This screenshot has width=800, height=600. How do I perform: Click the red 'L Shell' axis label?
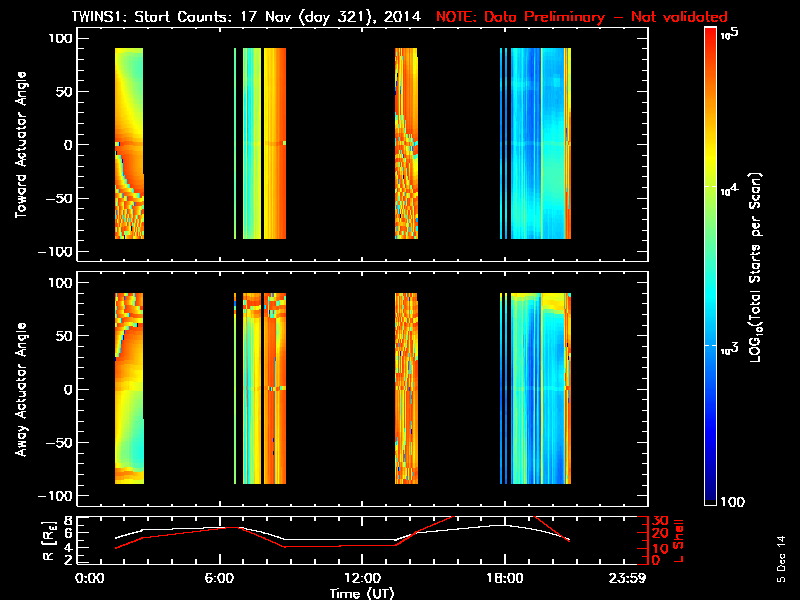678,541
